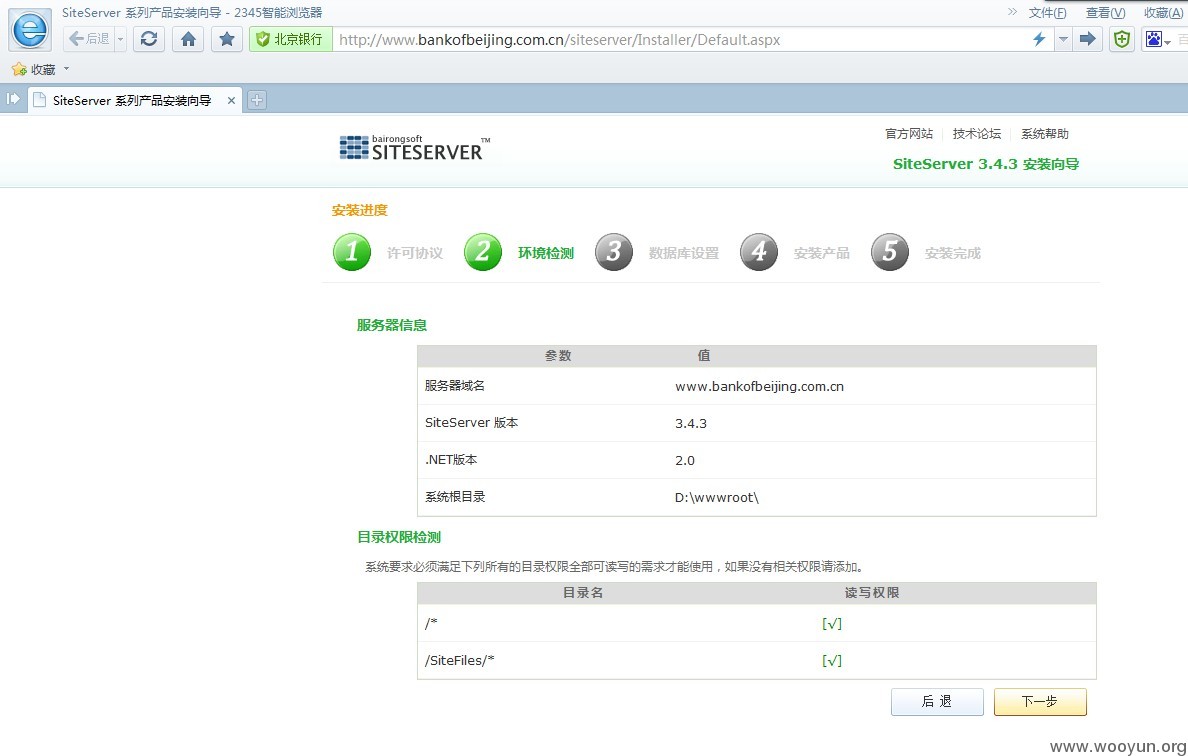Screen dimensions: 1188x756
Task: Open the 系统帮助 link
Action: tap(1045, 134)
